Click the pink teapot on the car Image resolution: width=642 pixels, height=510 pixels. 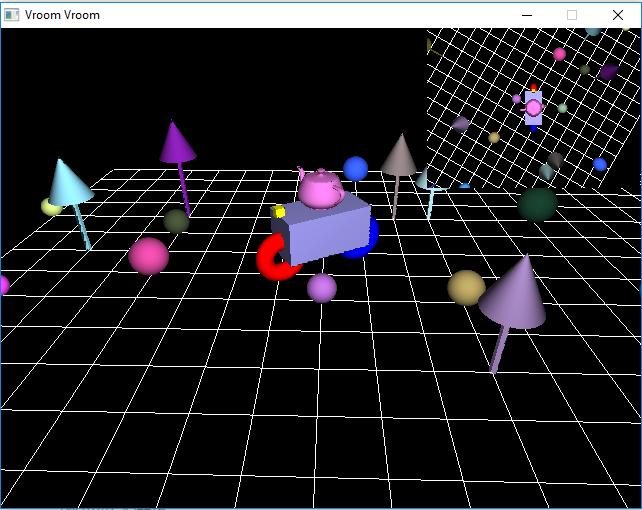click(x=321, y=188)
